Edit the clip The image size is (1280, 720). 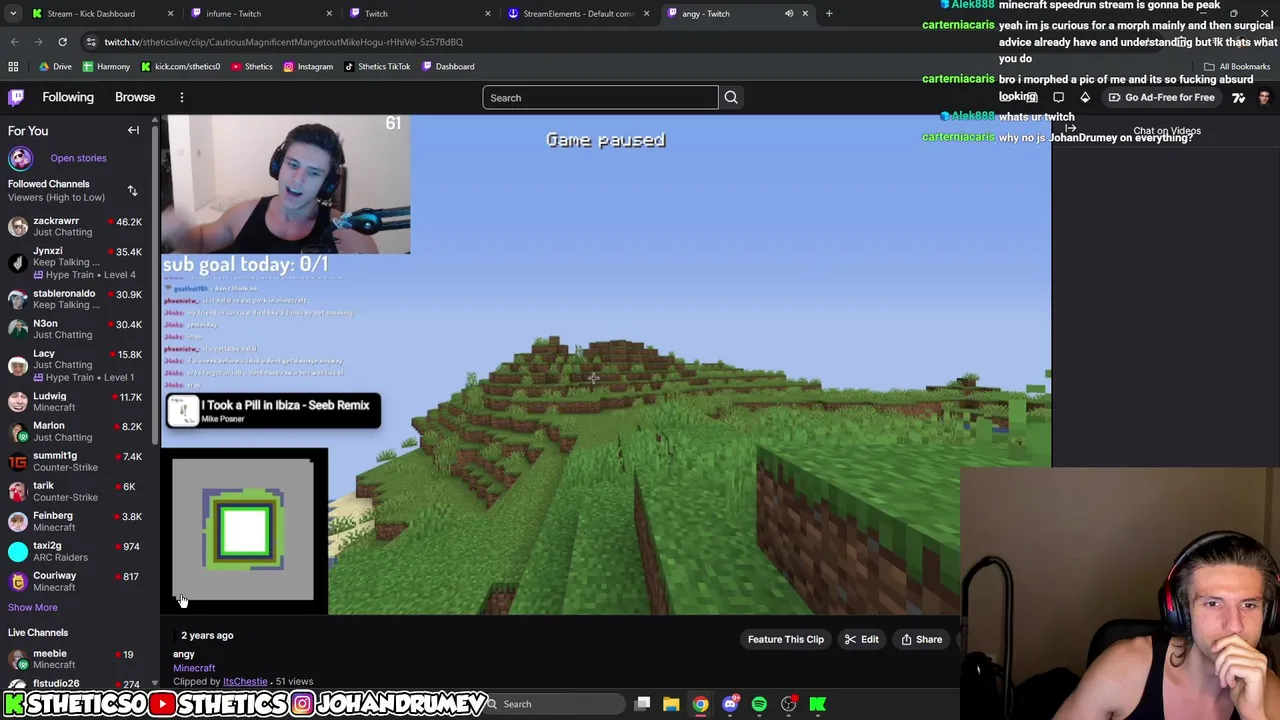click(862, 640)
